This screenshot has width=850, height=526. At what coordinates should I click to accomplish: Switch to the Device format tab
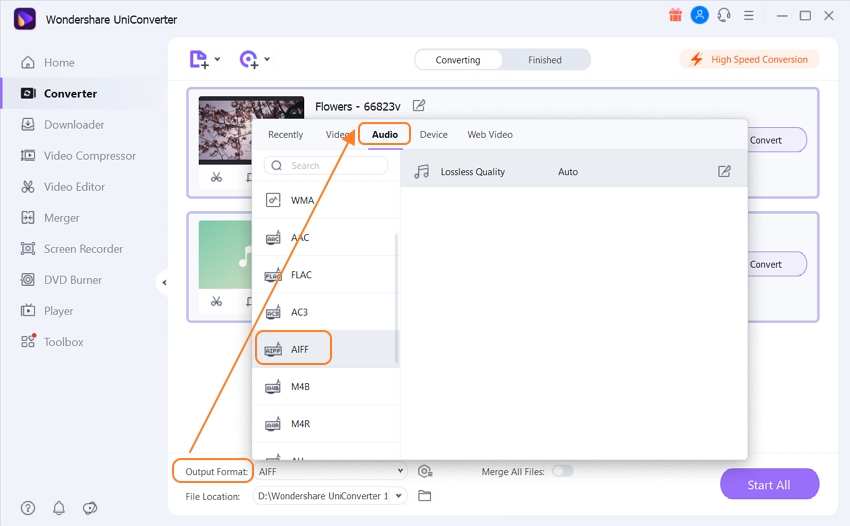(x=434, y=134)
